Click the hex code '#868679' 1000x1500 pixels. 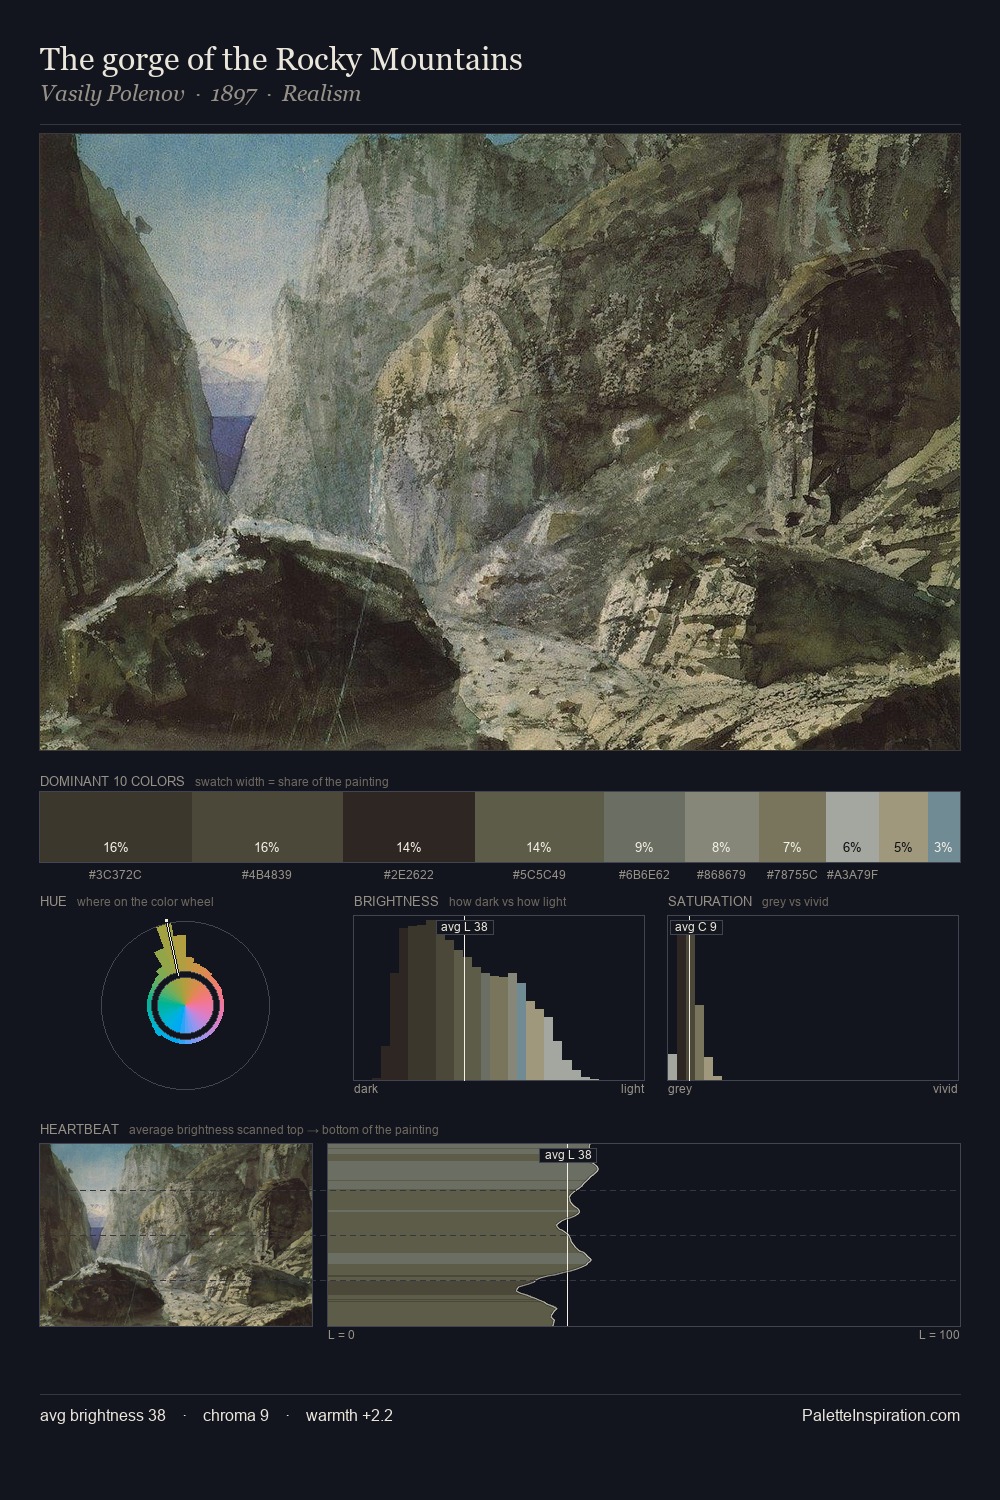pos(722,875)
